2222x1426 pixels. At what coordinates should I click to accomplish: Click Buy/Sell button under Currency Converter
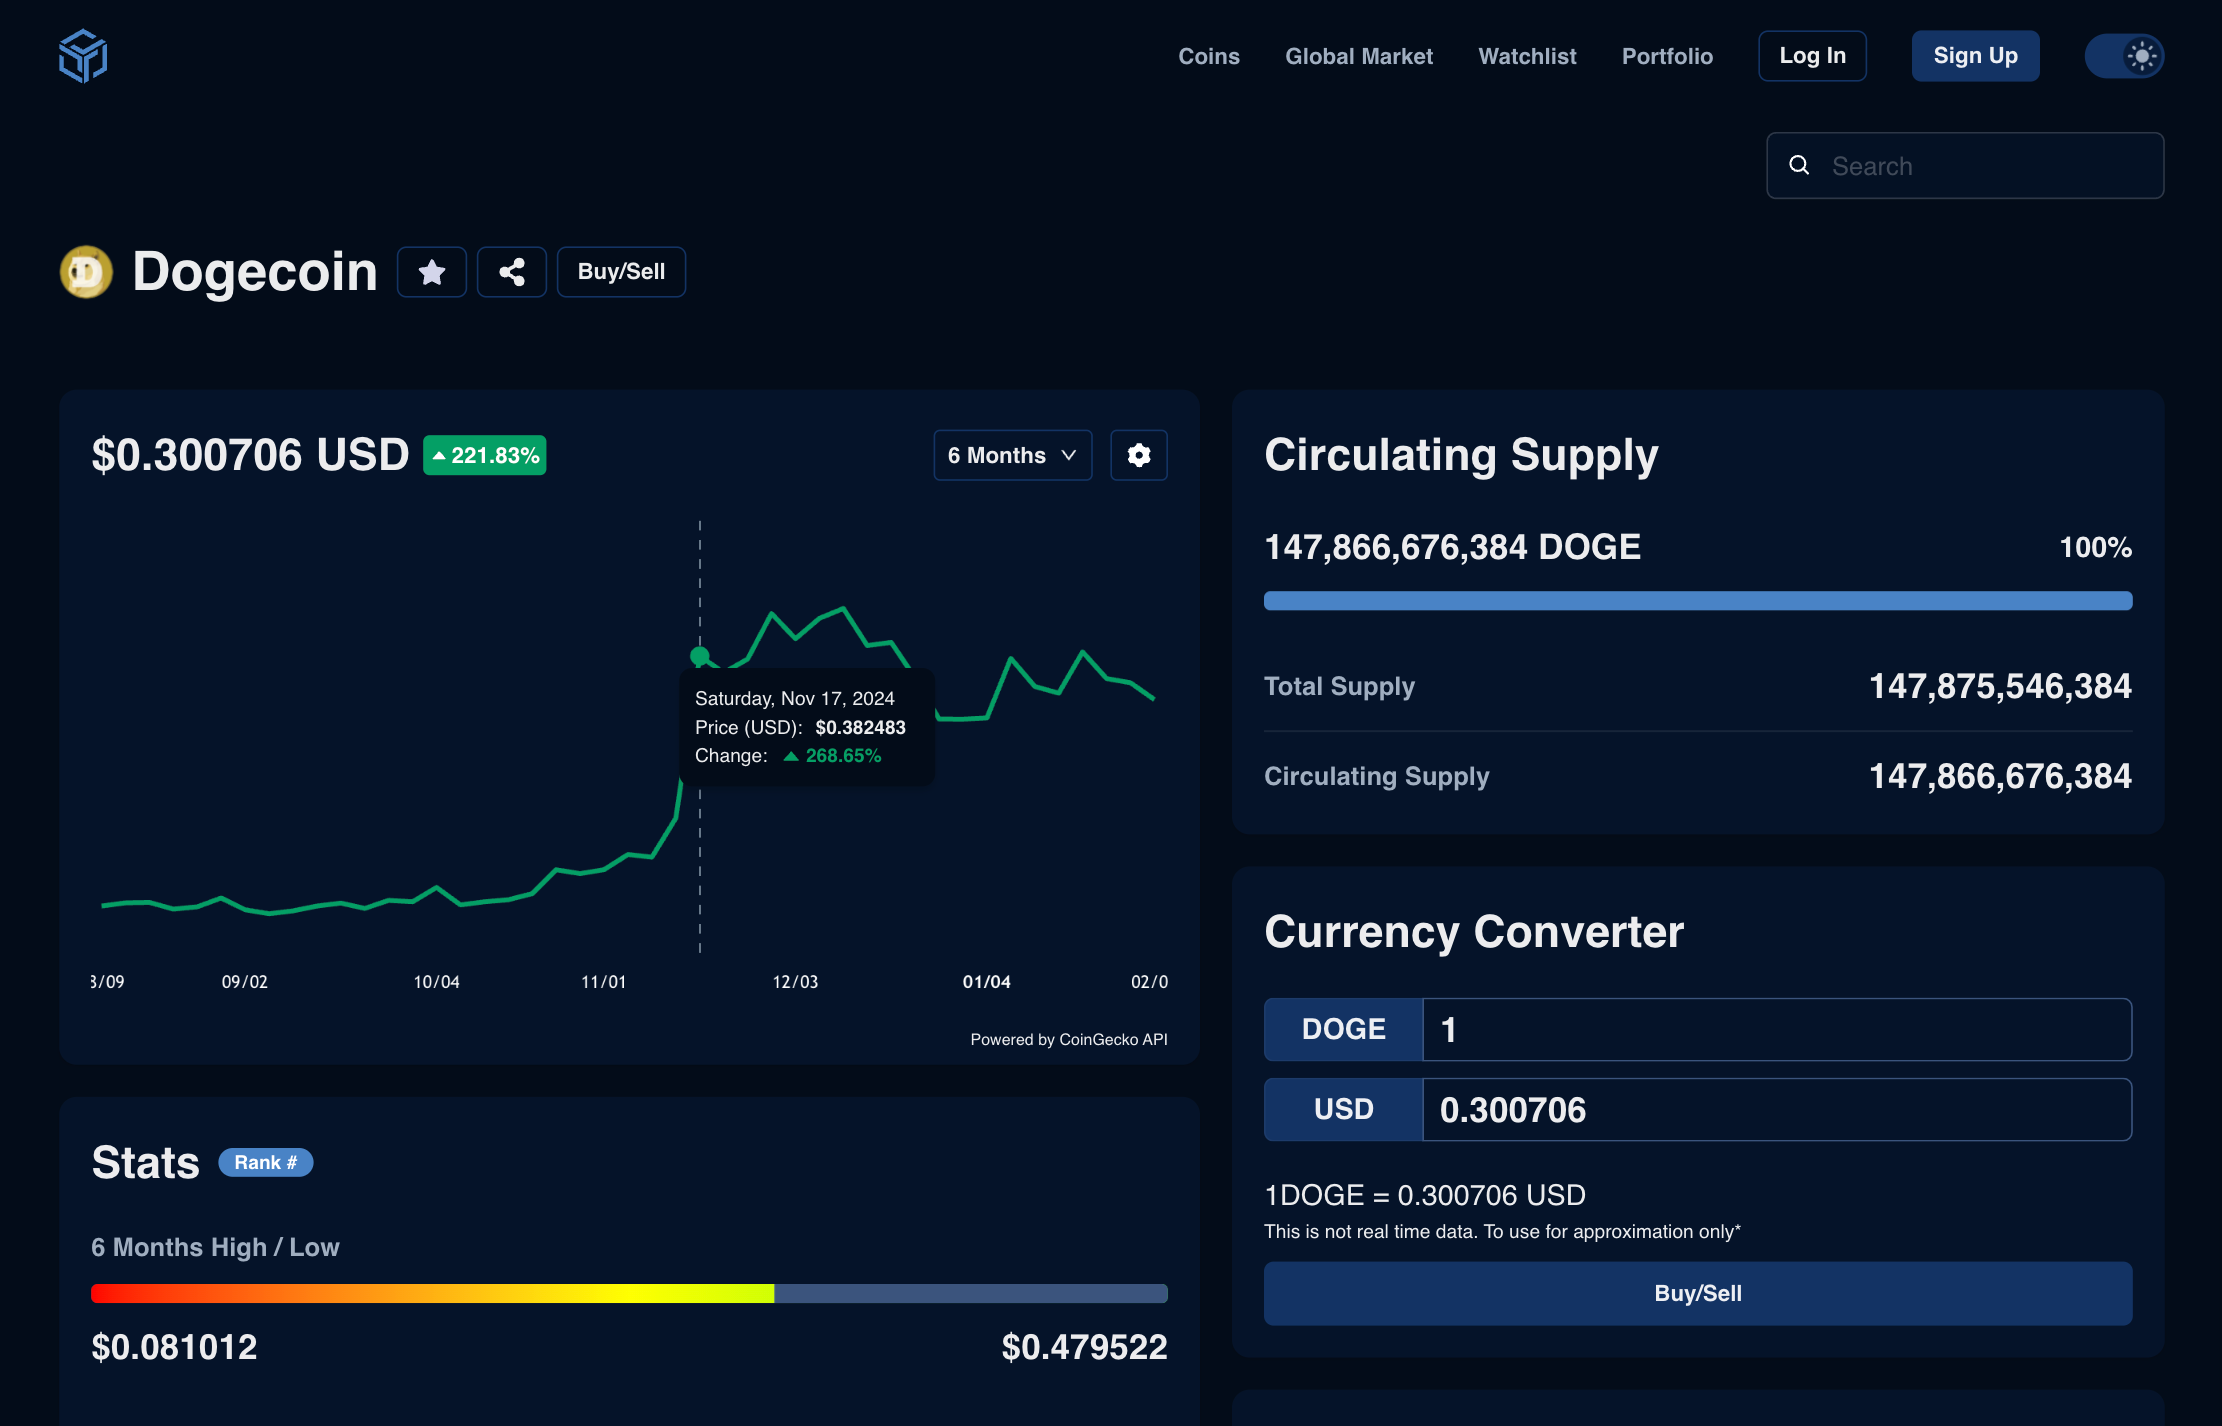1697,1294
